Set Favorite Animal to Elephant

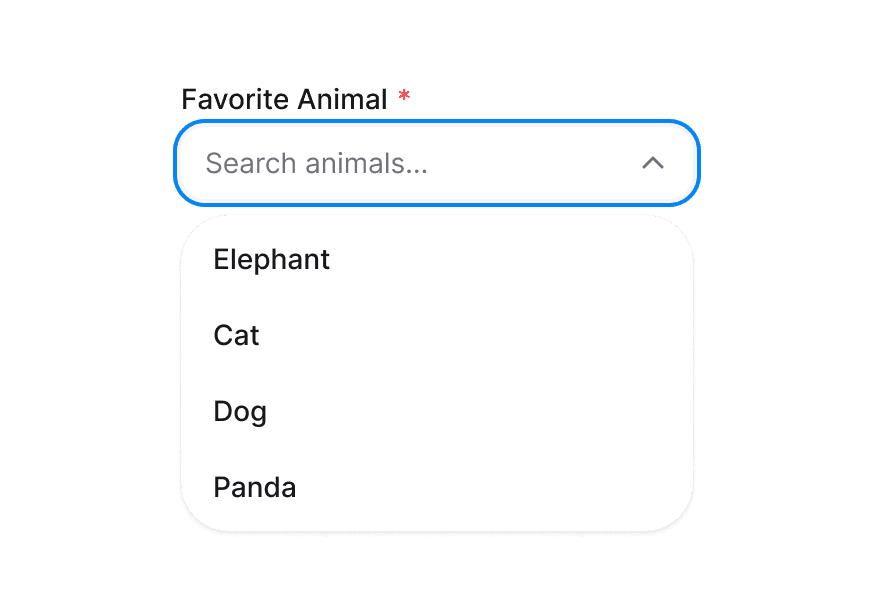click(272, 260)
